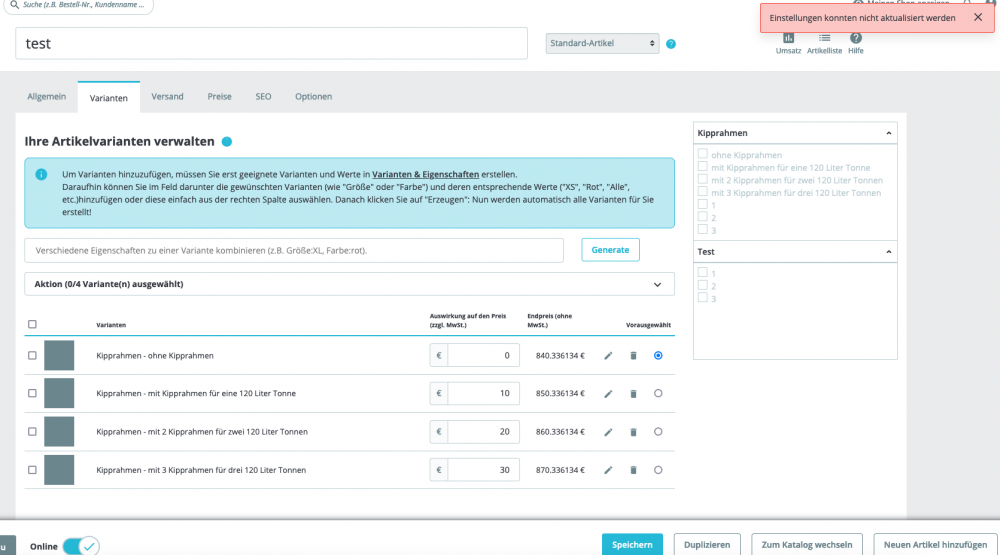The image size is (1000, 555).
Task: Open the Standard-Artikel type dropdown
Action: point(602,43)
